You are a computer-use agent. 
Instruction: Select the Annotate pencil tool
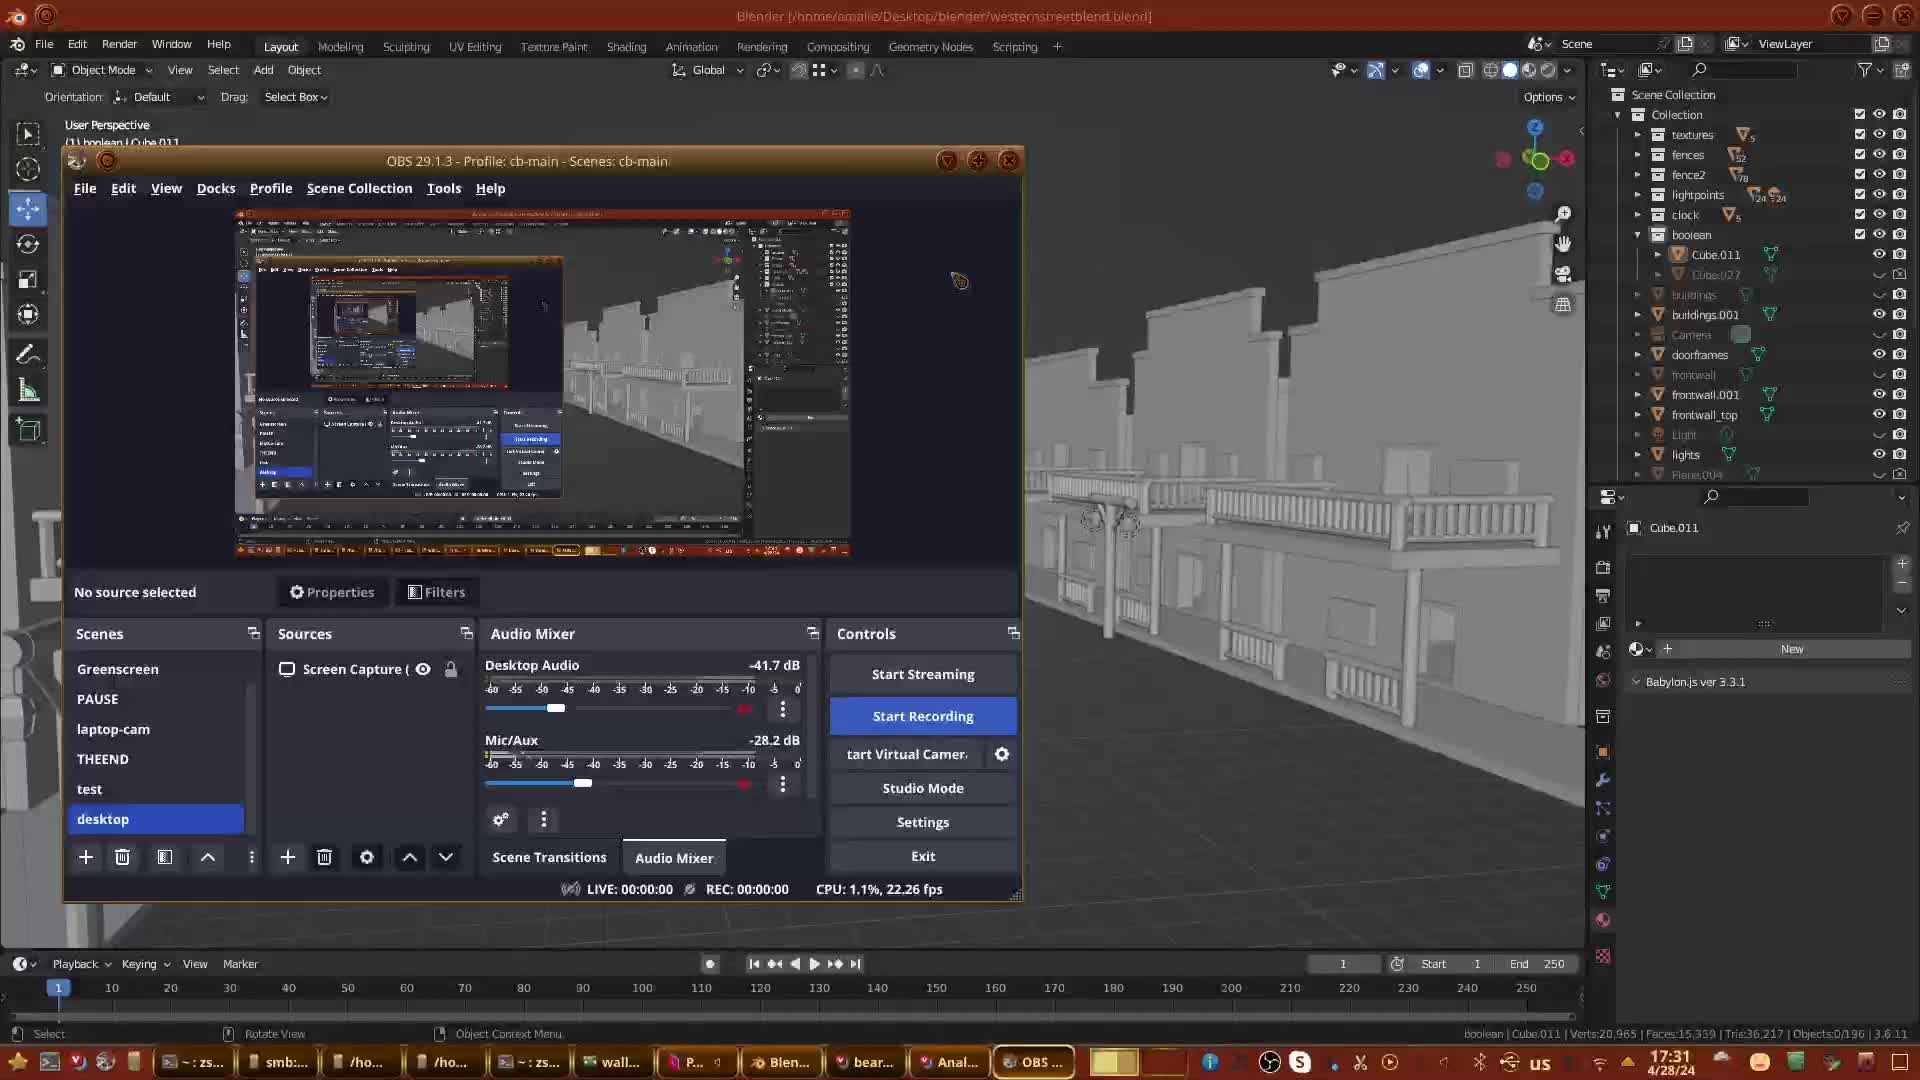28,355
